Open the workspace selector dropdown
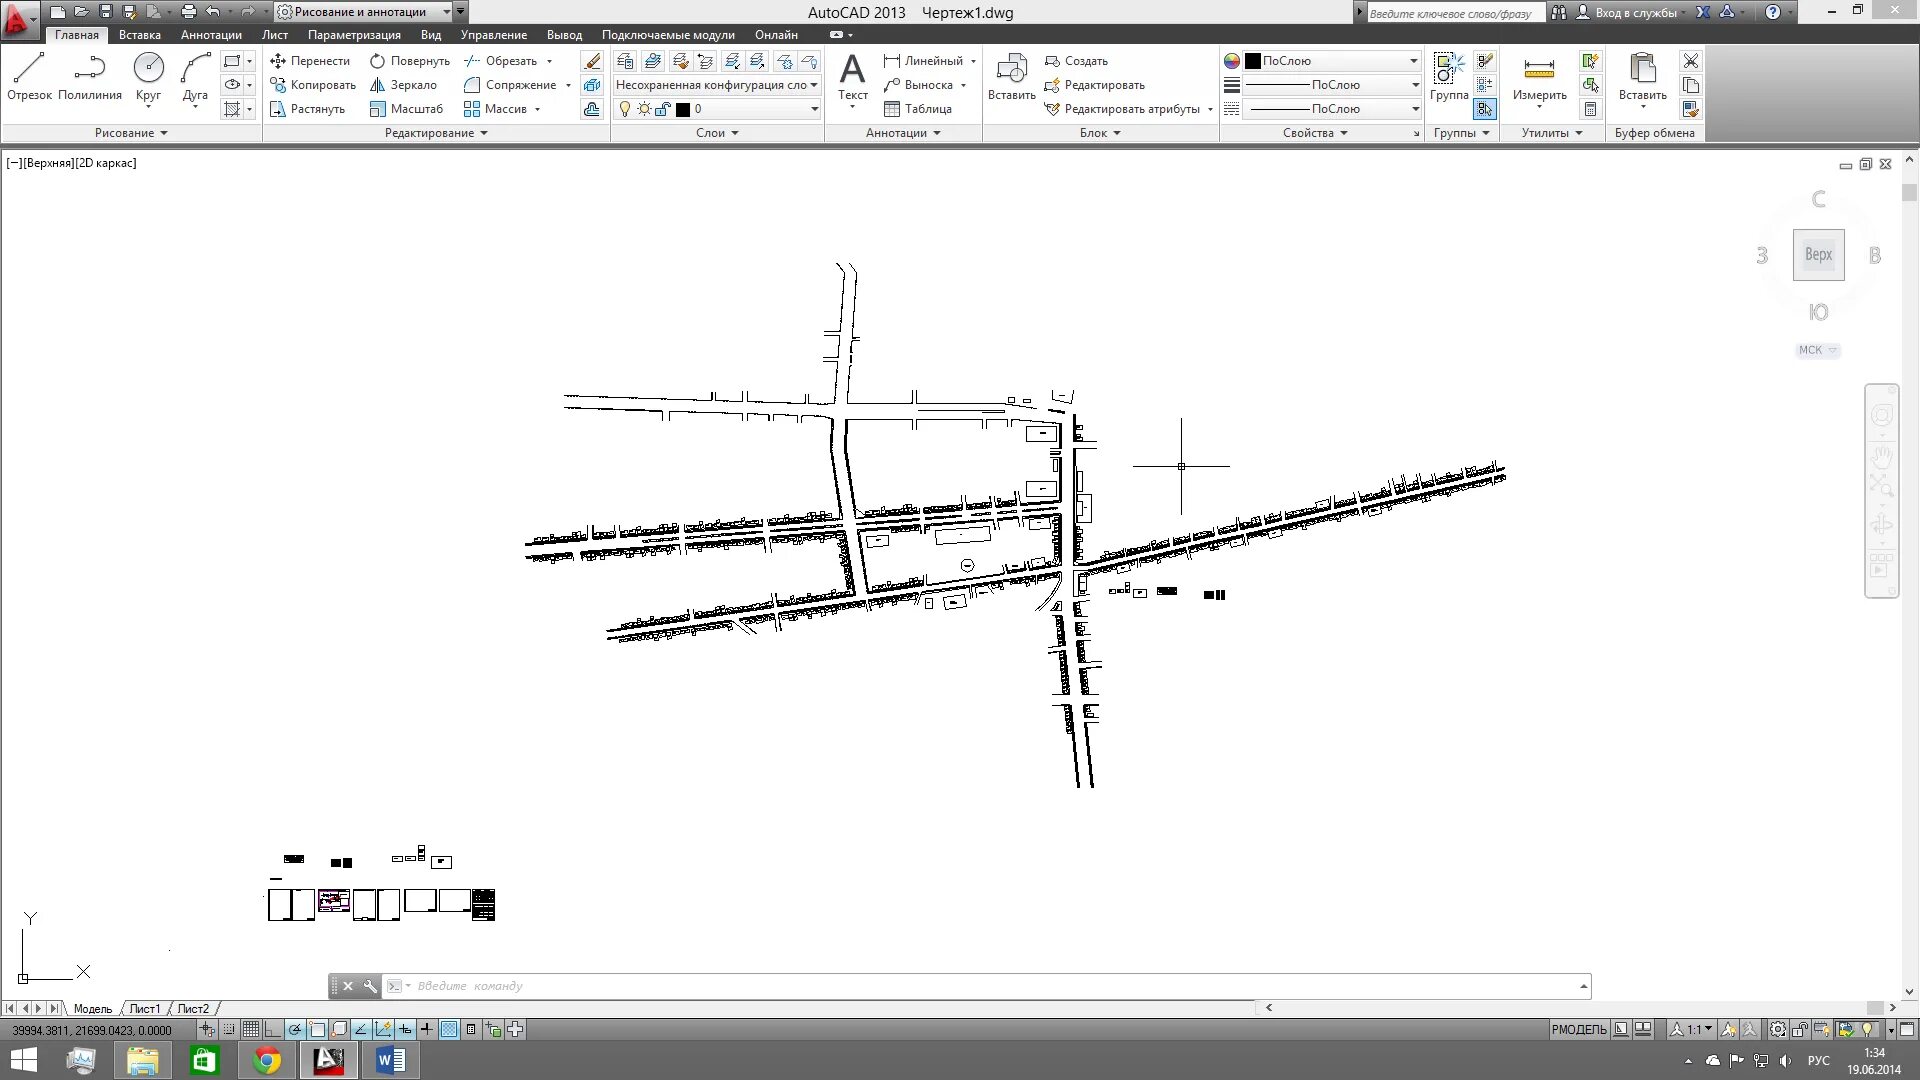 [x=446, y=12]
